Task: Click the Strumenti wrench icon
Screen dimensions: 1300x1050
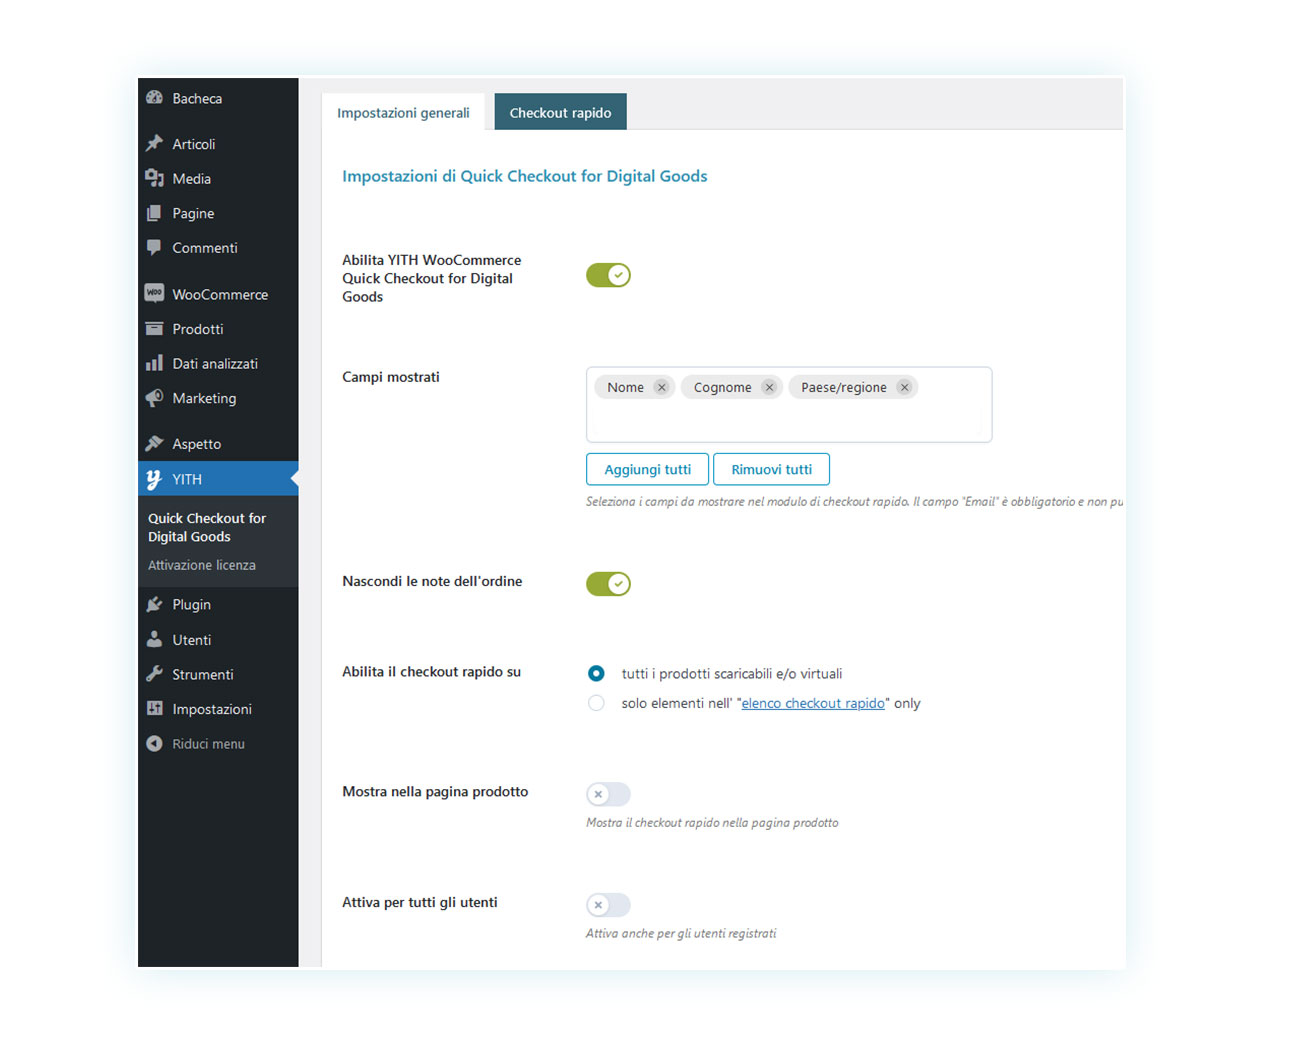Action: (x=154, y=674)
